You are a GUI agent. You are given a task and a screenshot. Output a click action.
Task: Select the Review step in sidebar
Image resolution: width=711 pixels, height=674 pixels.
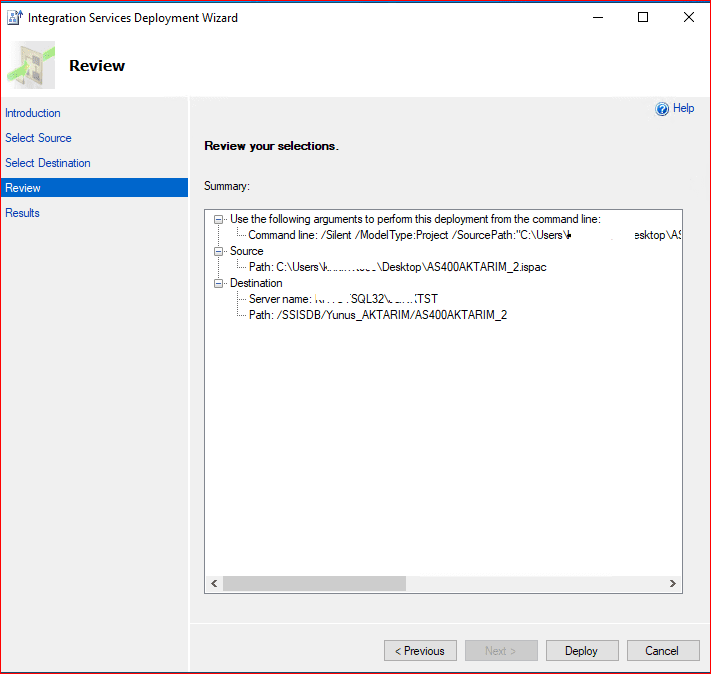(23, 188)
